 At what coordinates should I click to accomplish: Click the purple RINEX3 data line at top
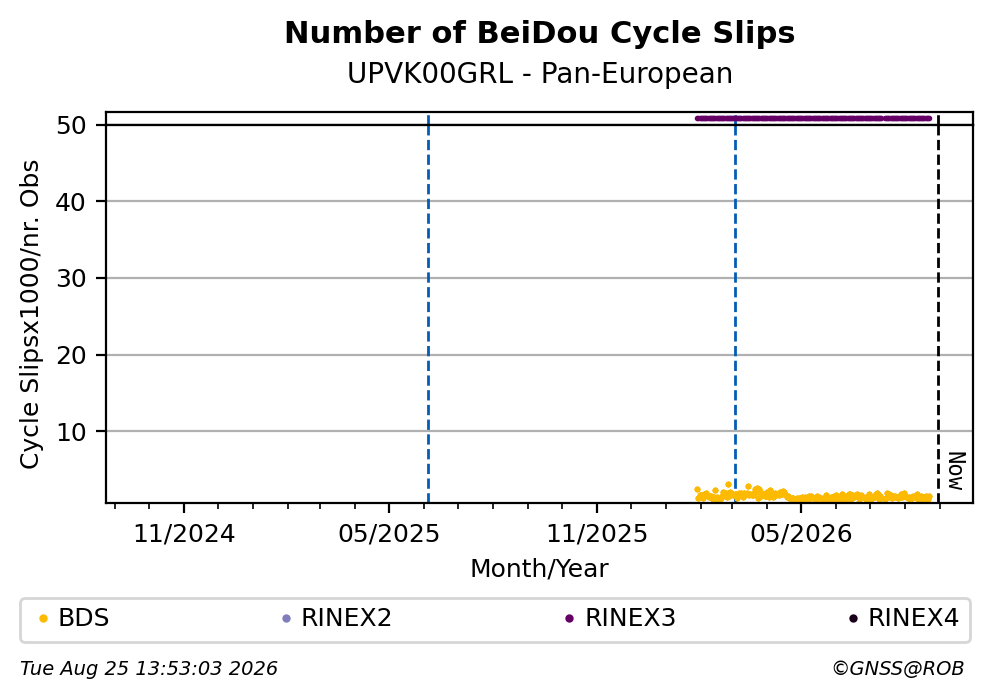[x=813, y=118]
